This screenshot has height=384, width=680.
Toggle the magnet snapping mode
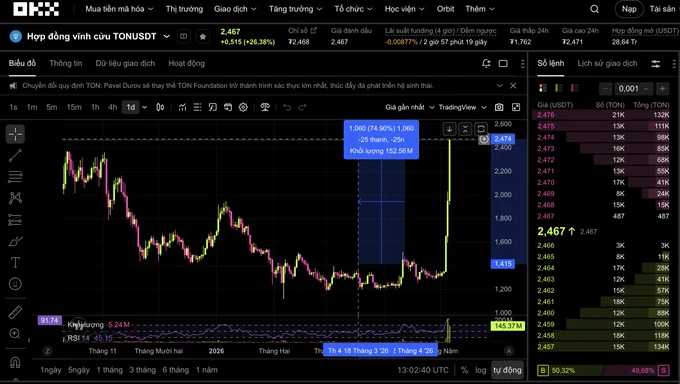15,362
